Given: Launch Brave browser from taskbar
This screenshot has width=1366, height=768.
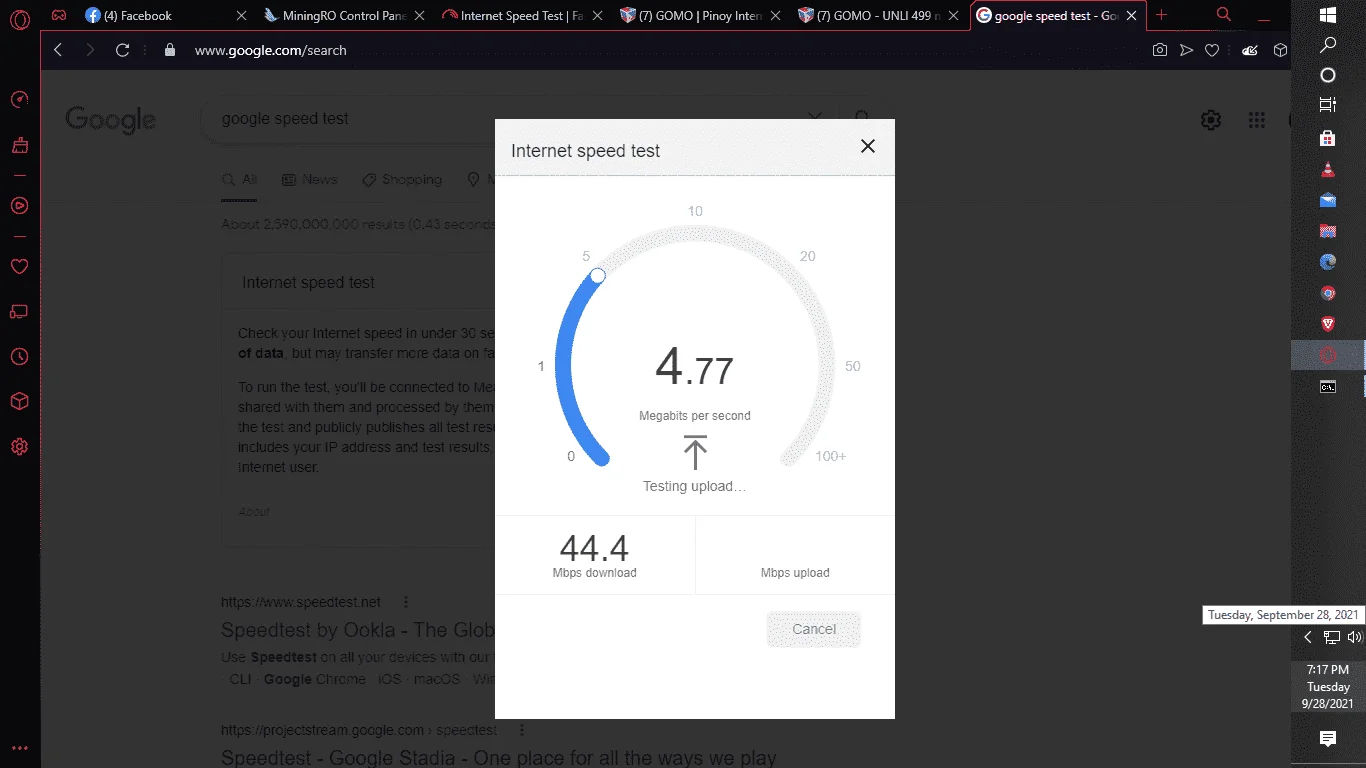Looking at the screenshot, I should point(1328,324).
